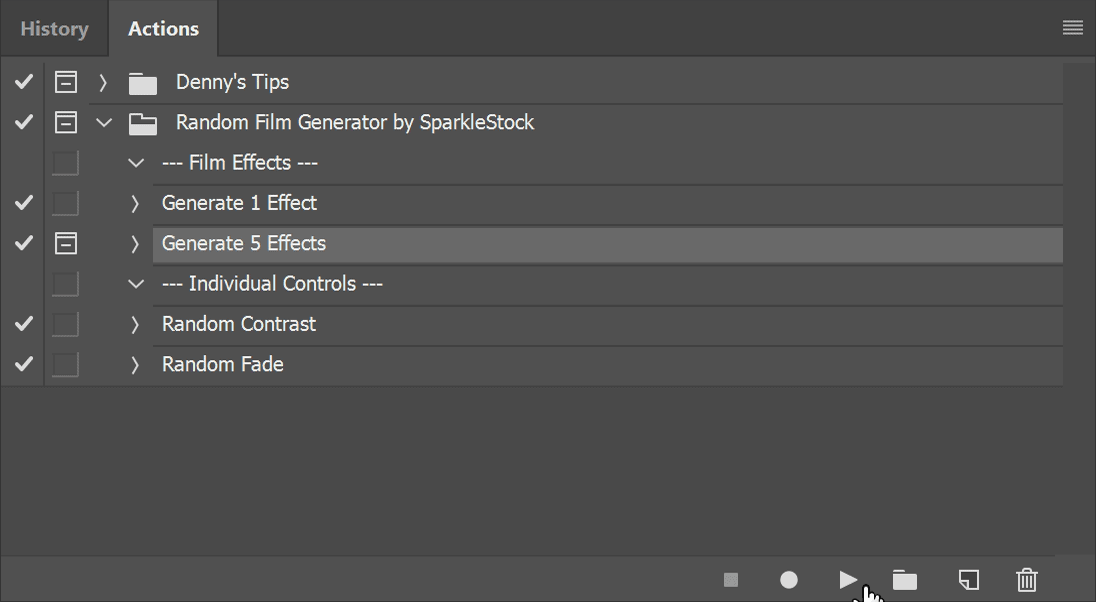Viewport: 1096px width, 602px height.
Task: Open the Actions panel hamburger menu
Action: tap(1072, 28)
